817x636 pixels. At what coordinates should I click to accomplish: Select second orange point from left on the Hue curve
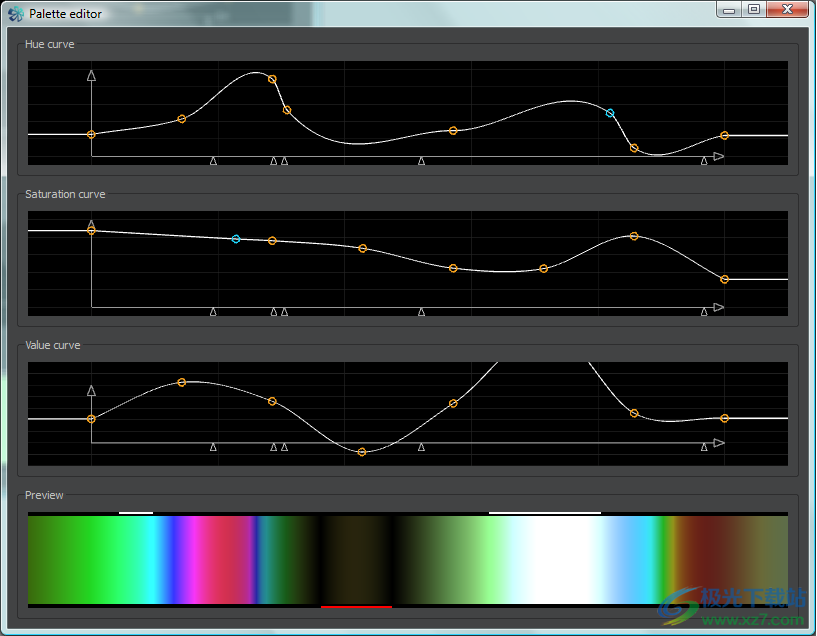[182, 119]
